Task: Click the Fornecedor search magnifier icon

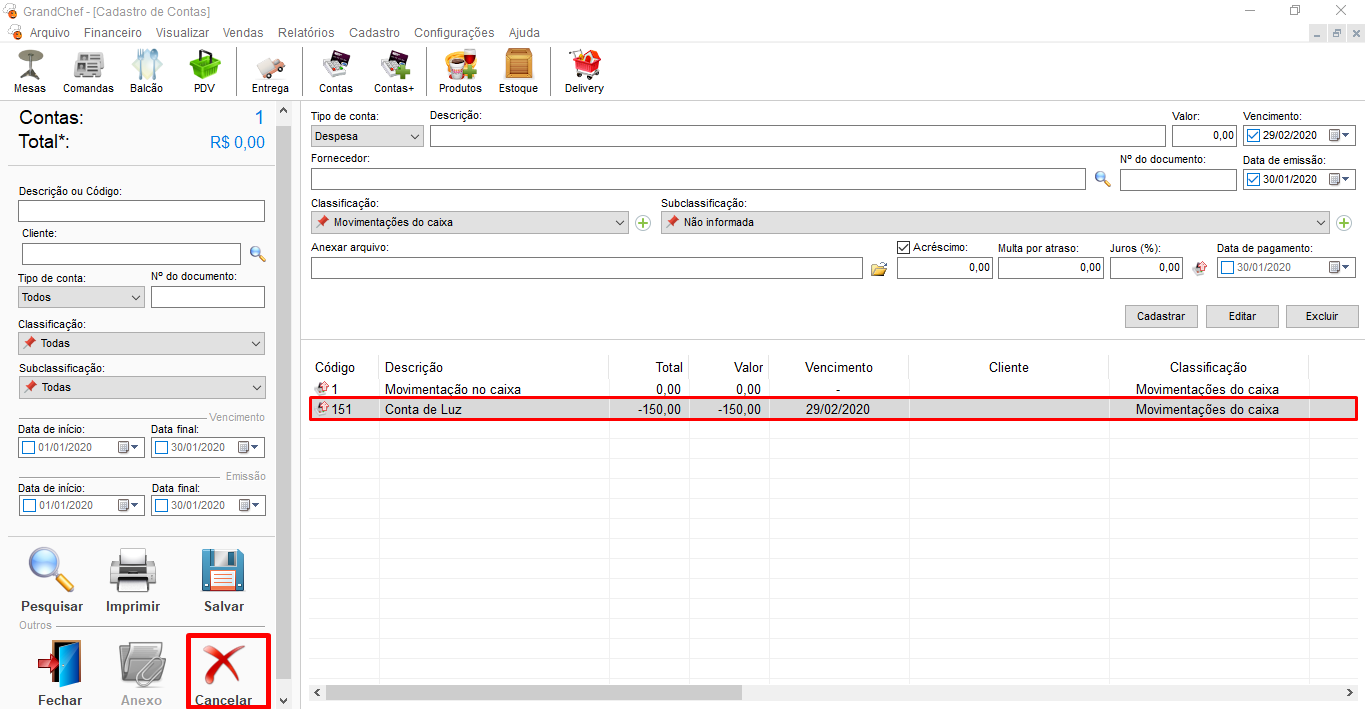Action: [x=1102, y=180]
